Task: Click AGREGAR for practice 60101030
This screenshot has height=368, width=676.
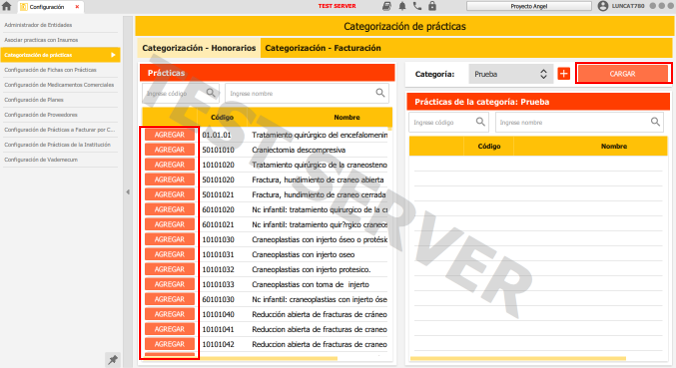Action: click(169, 299)
